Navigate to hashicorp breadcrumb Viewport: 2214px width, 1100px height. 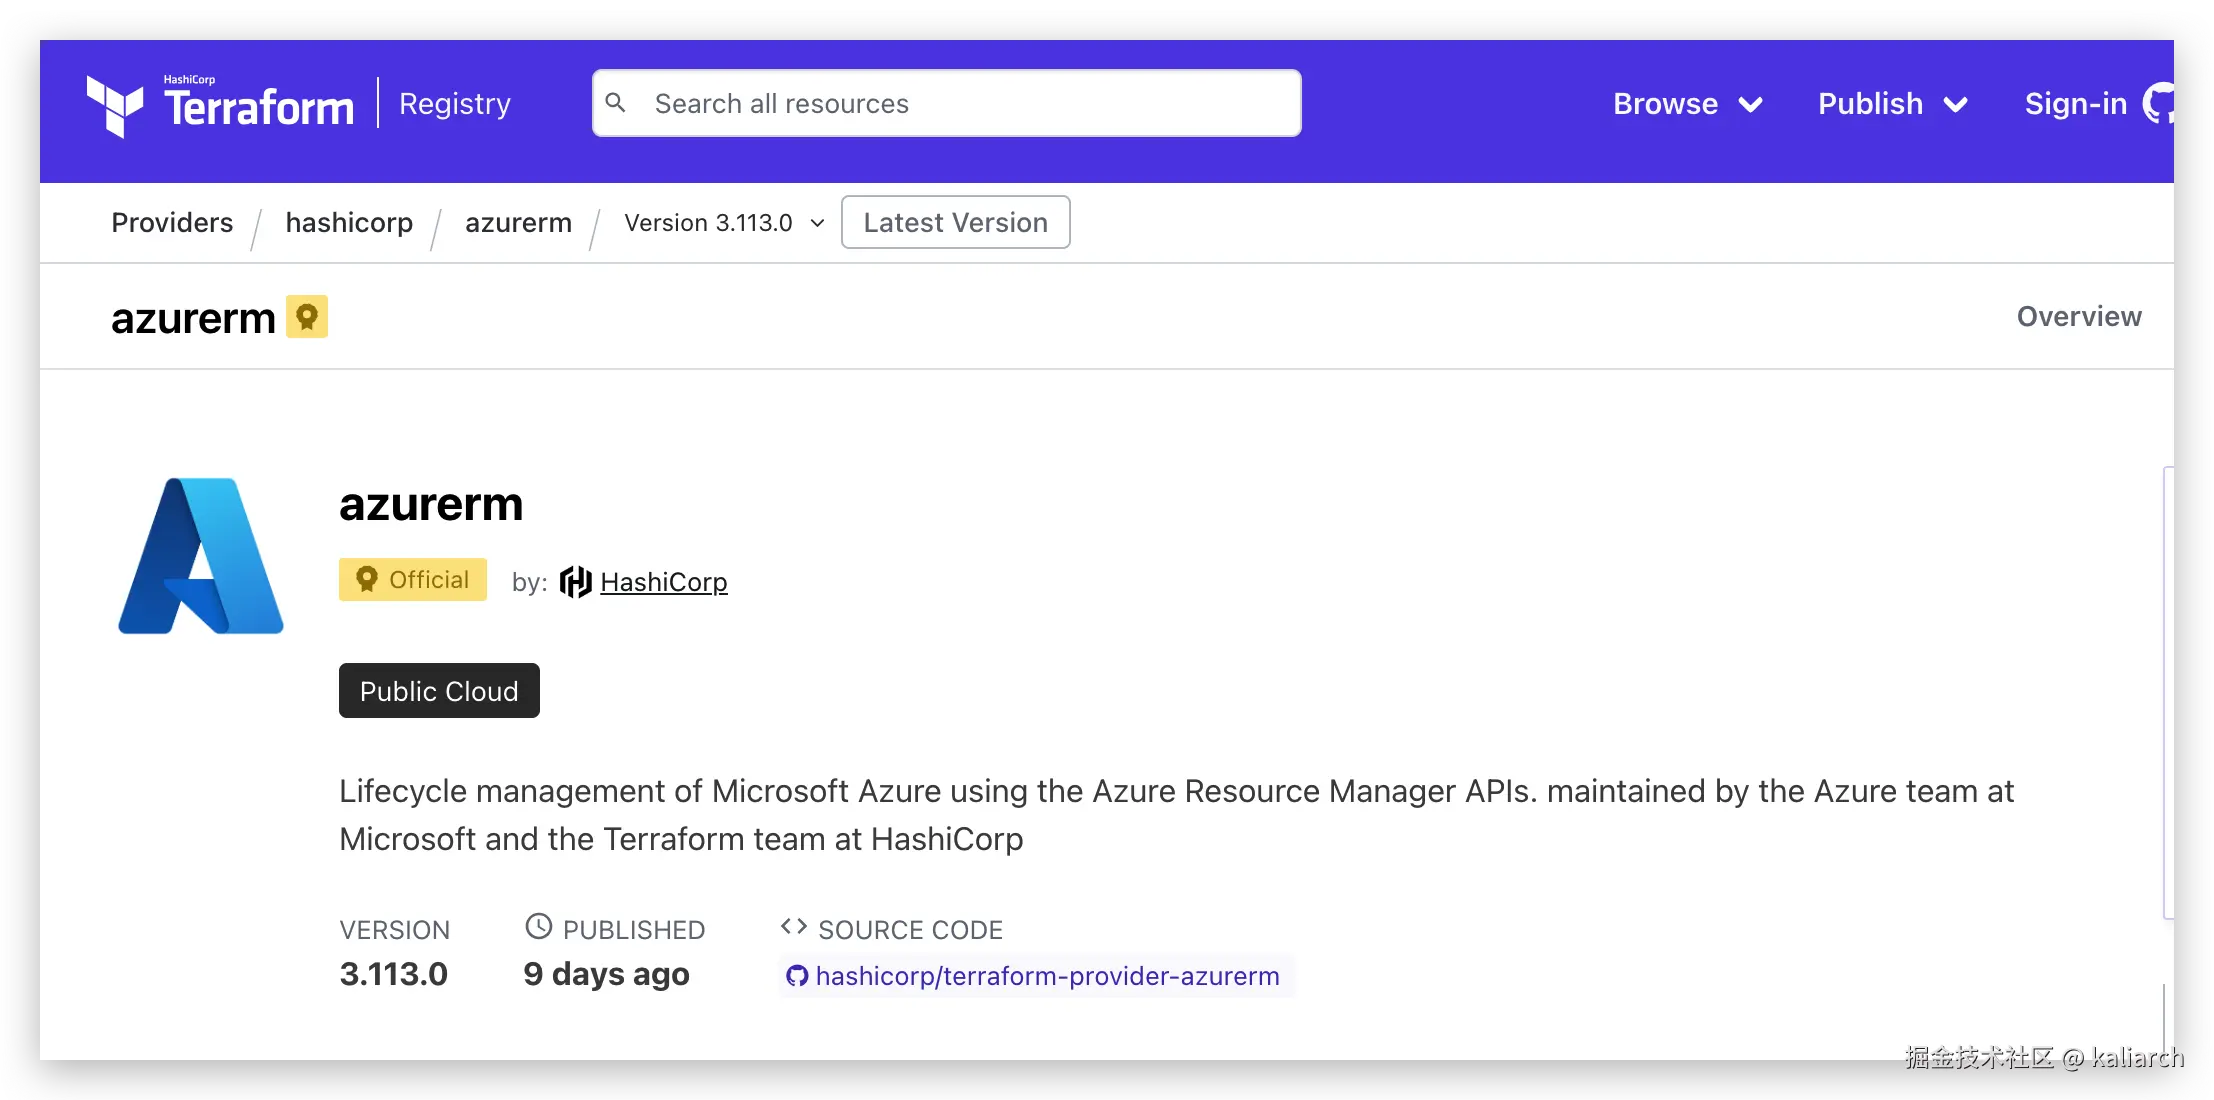coord(349,223)
